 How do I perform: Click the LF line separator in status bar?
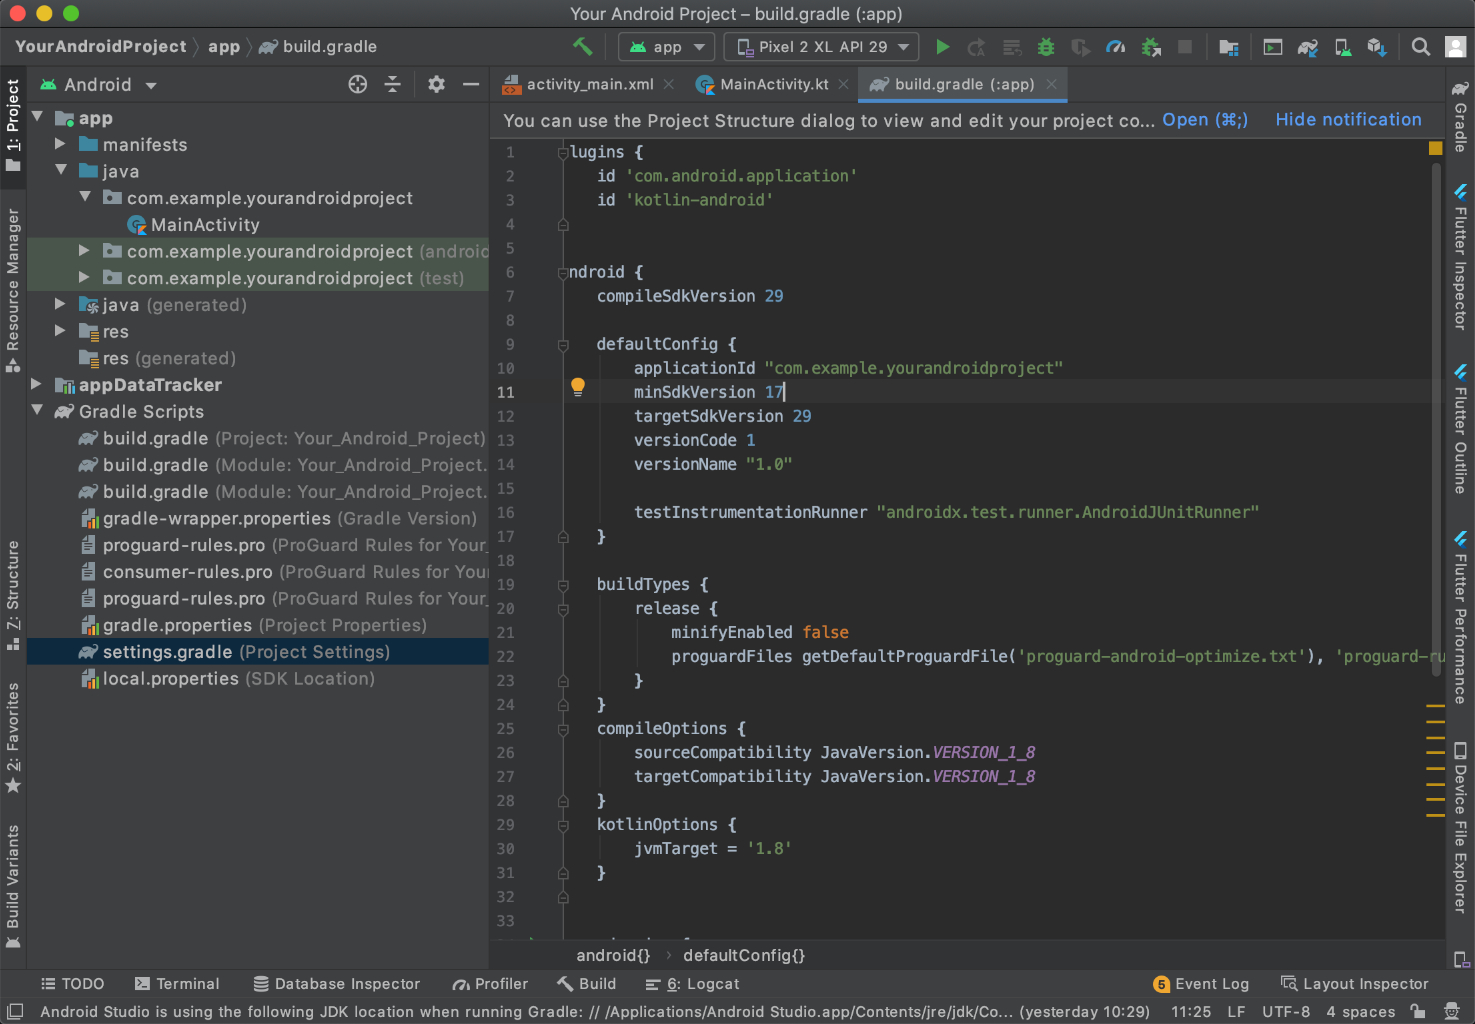pos(1236,1011)
